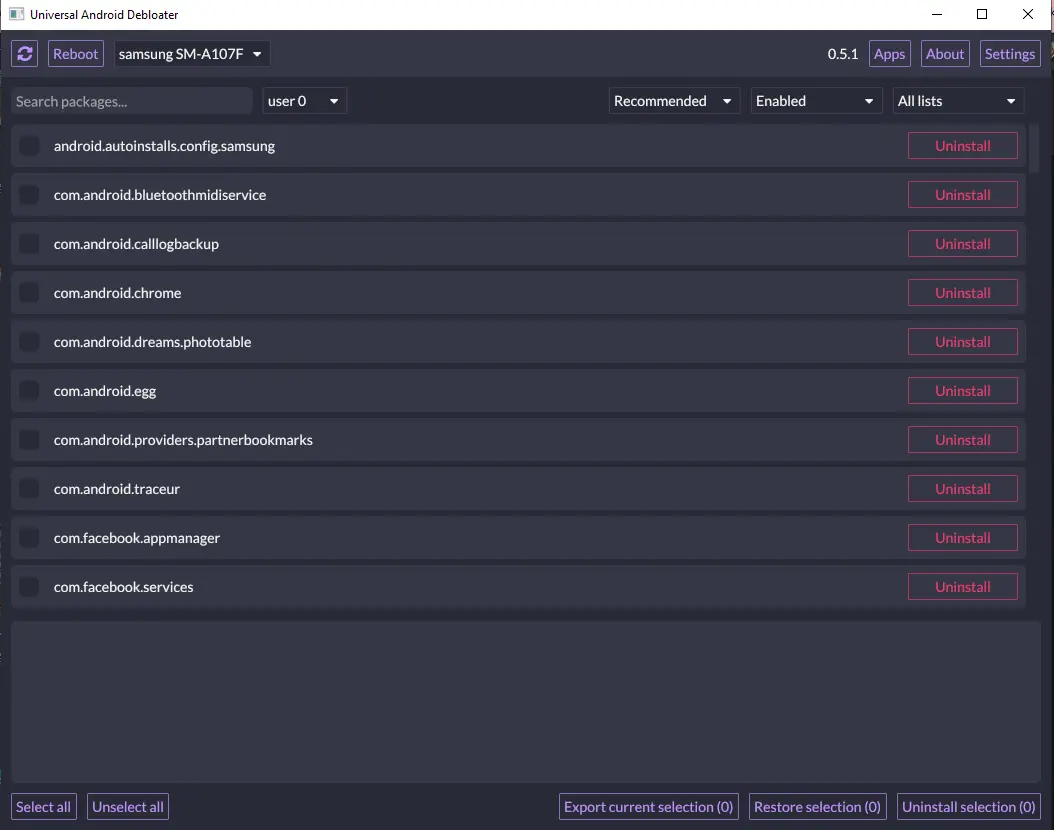Open the user 0 dropdown
This screenshot has width=1054, height=830.
click(304, 101)
